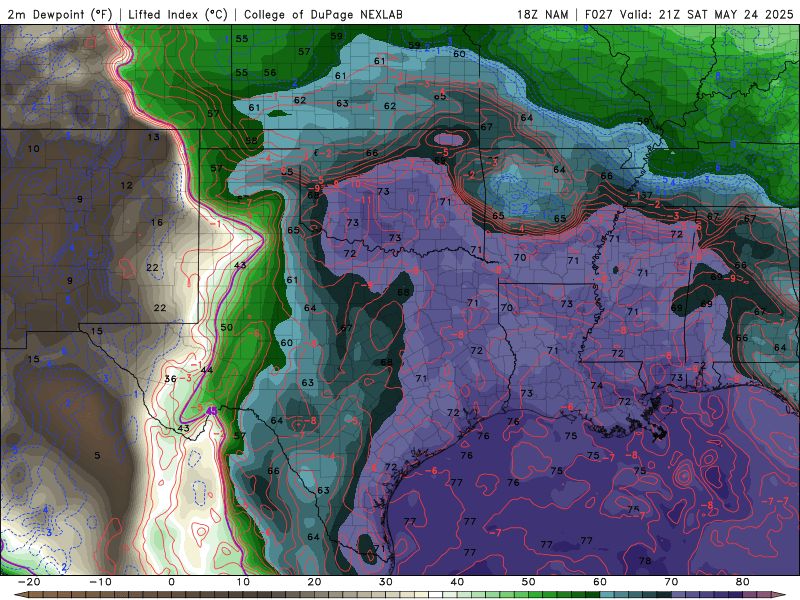Click the red "-10" lifted index contour label

coord(353,184)
